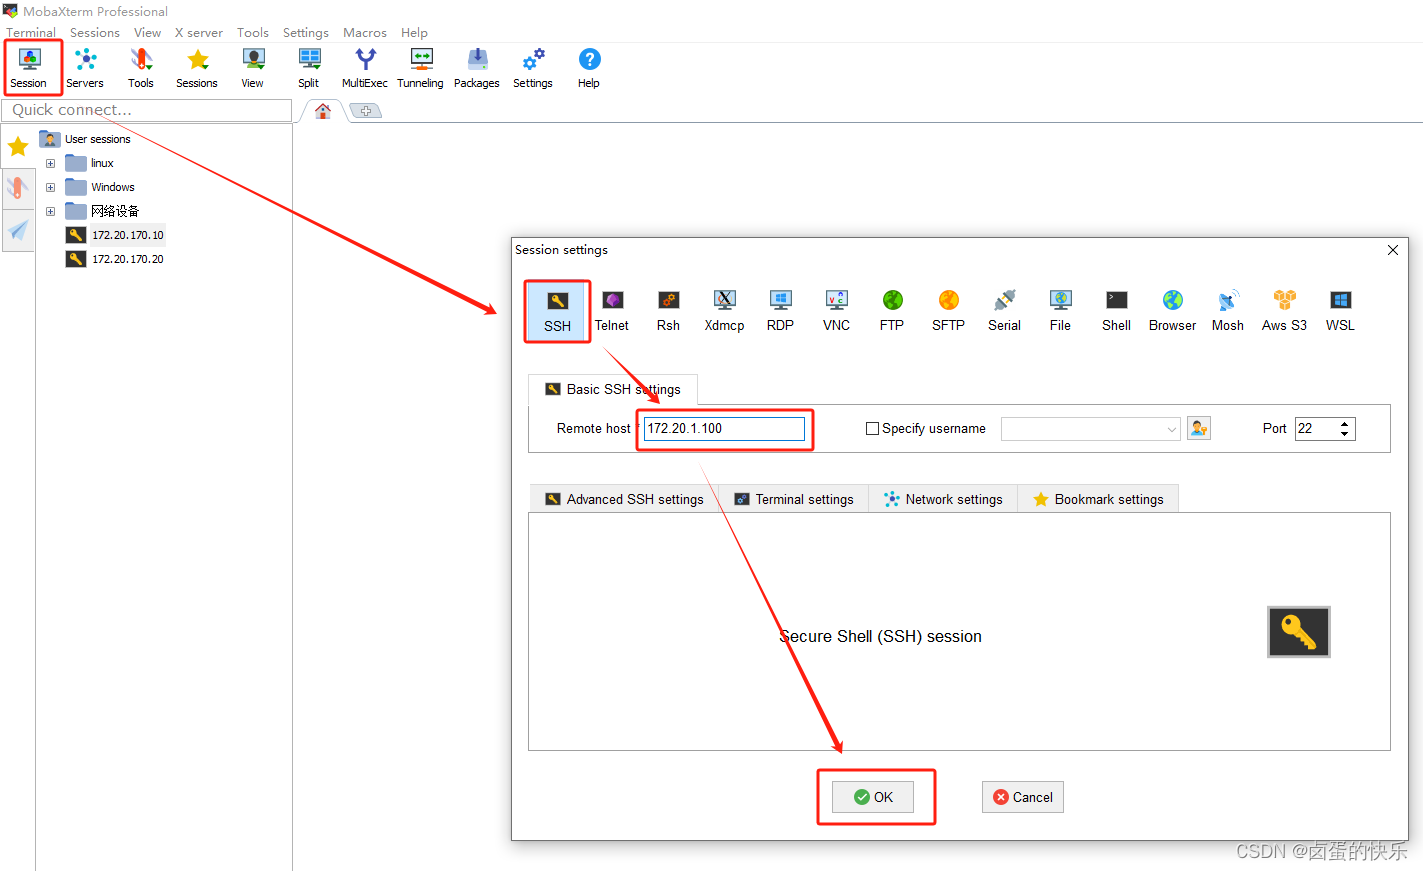Increase the Port number with up arrow
The image size is (1423, 871).
[1345, 423]
